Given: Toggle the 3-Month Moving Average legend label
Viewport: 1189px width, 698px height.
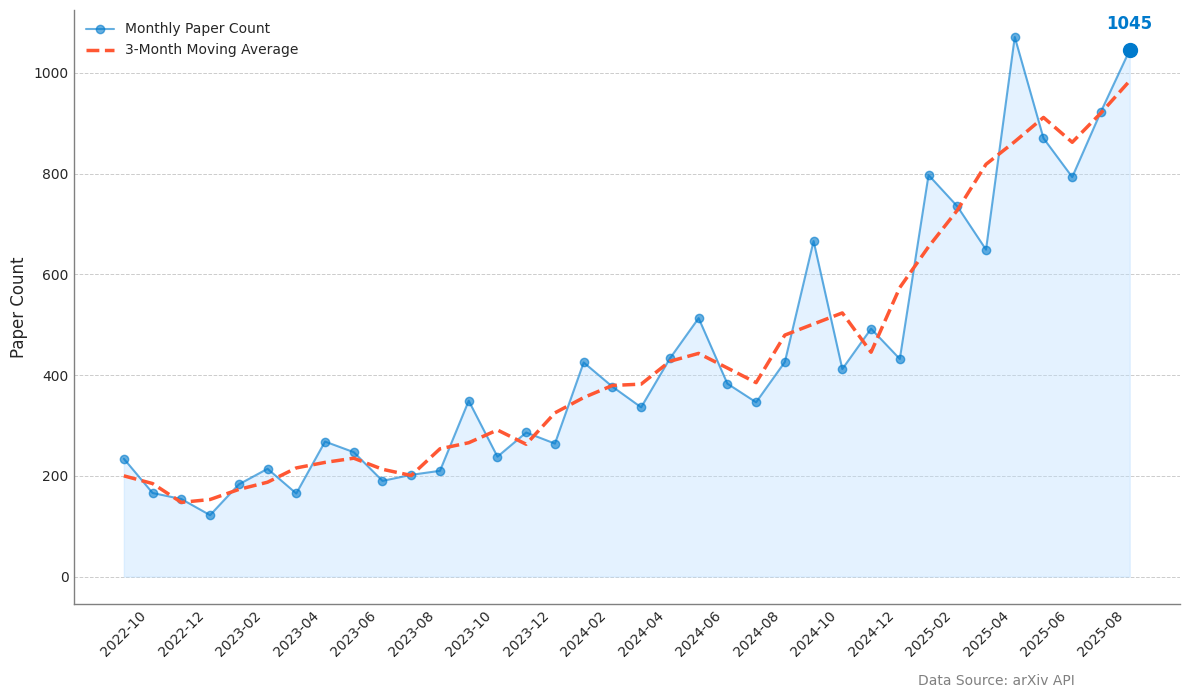Looking at the screenshot, I should pos(211,50).
